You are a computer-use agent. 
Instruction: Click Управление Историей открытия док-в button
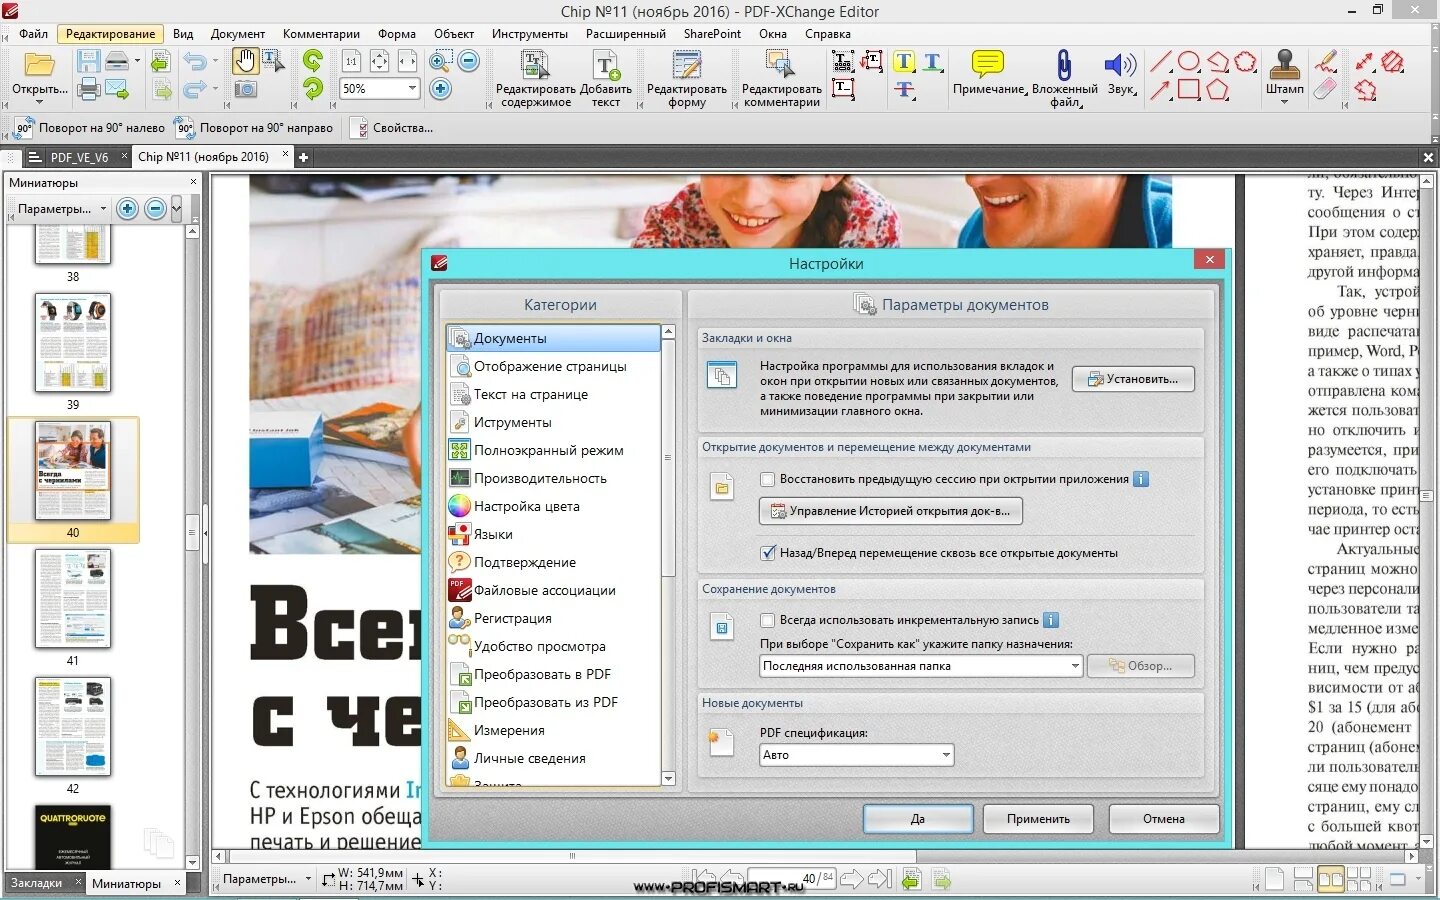click(x=891, y=511)
